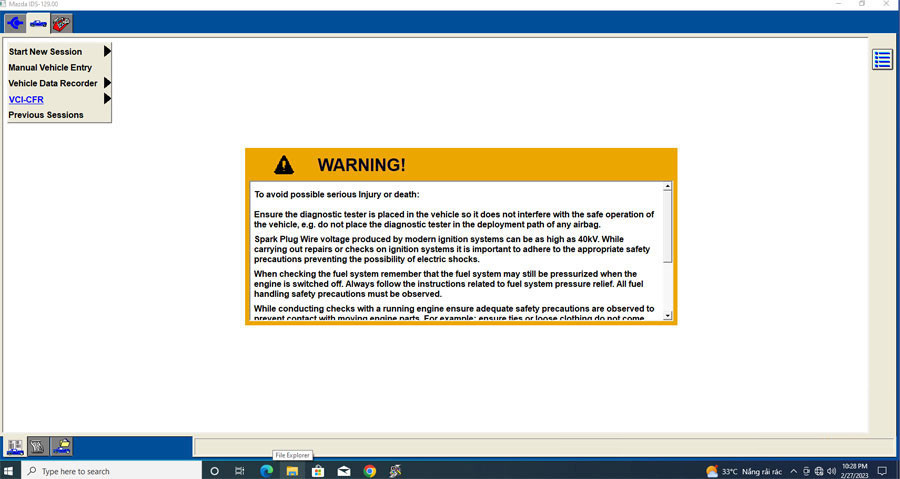Click the warning text scrollbar down arrow
The height and width of the screenshot is (479, 900).
(x=667, y=316)
